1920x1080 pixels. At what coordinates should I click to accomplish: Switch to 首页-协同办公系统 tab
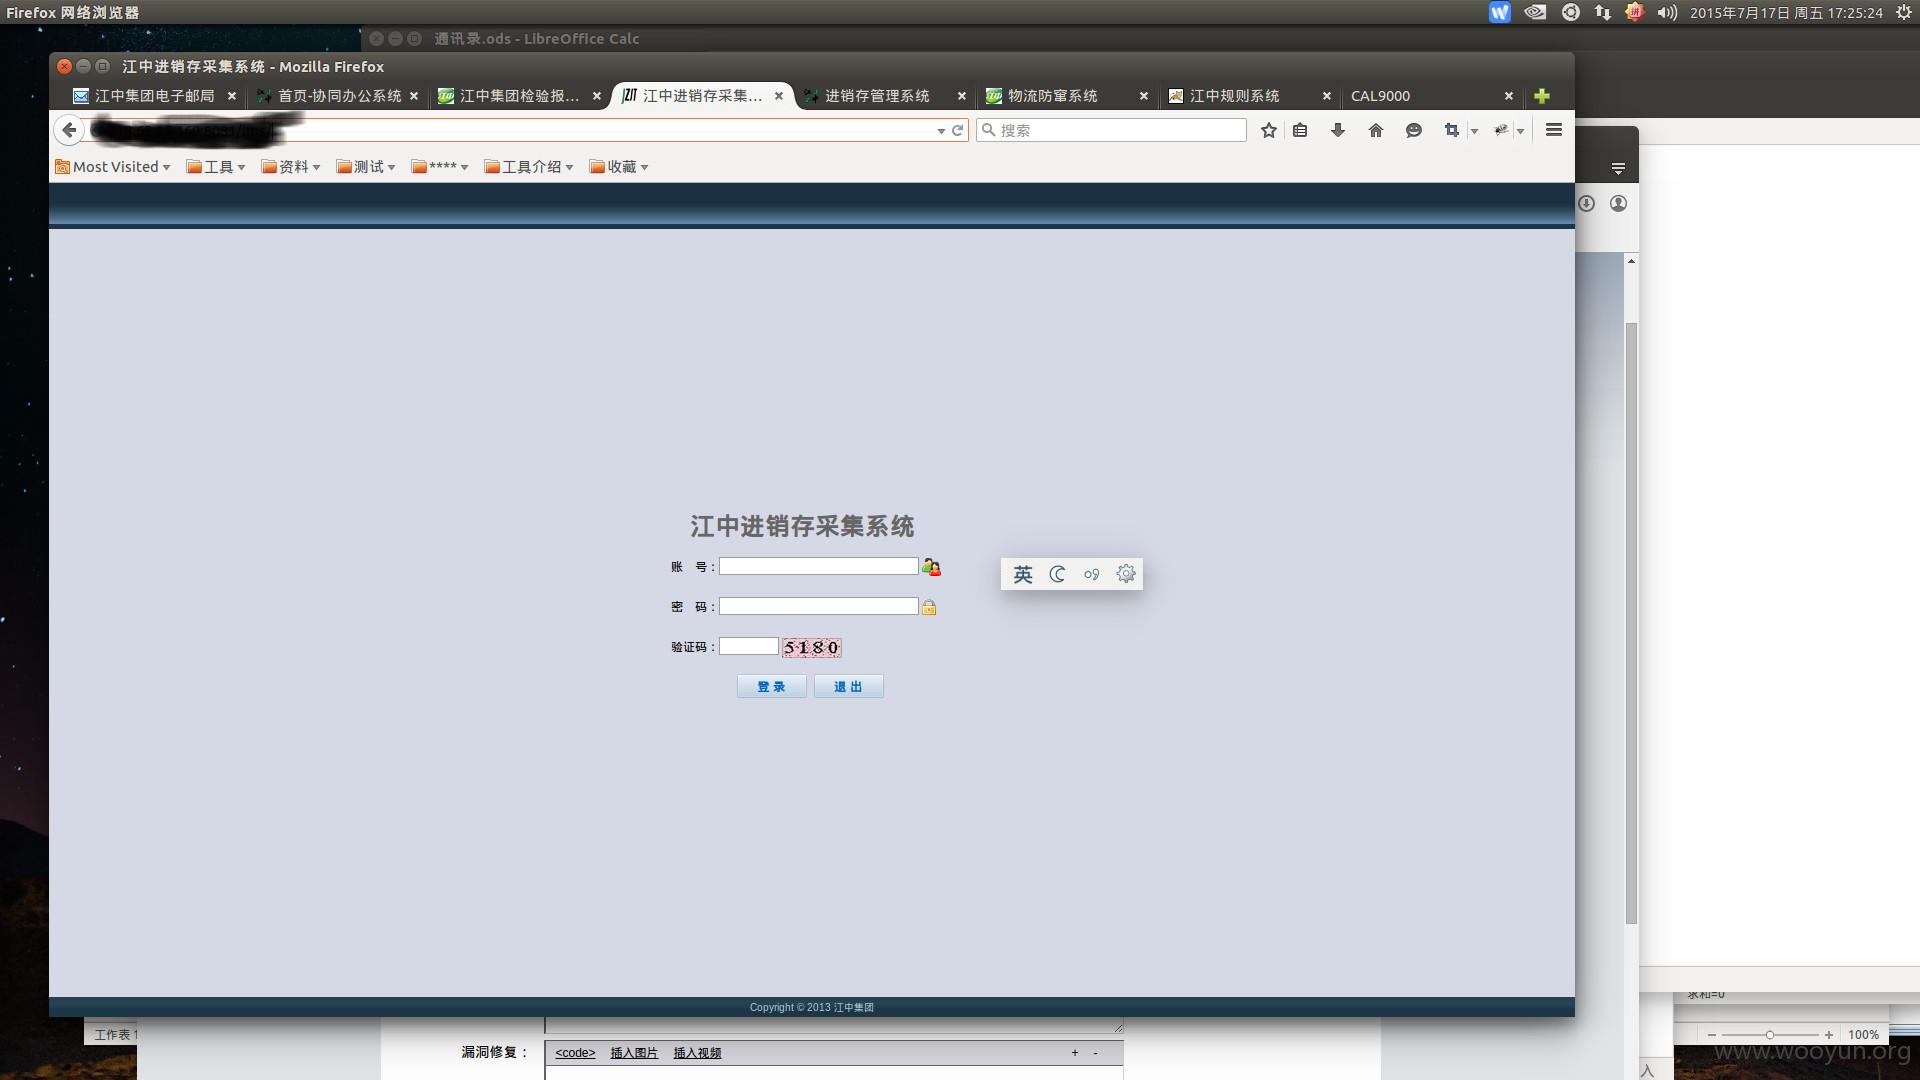[338, 96]
